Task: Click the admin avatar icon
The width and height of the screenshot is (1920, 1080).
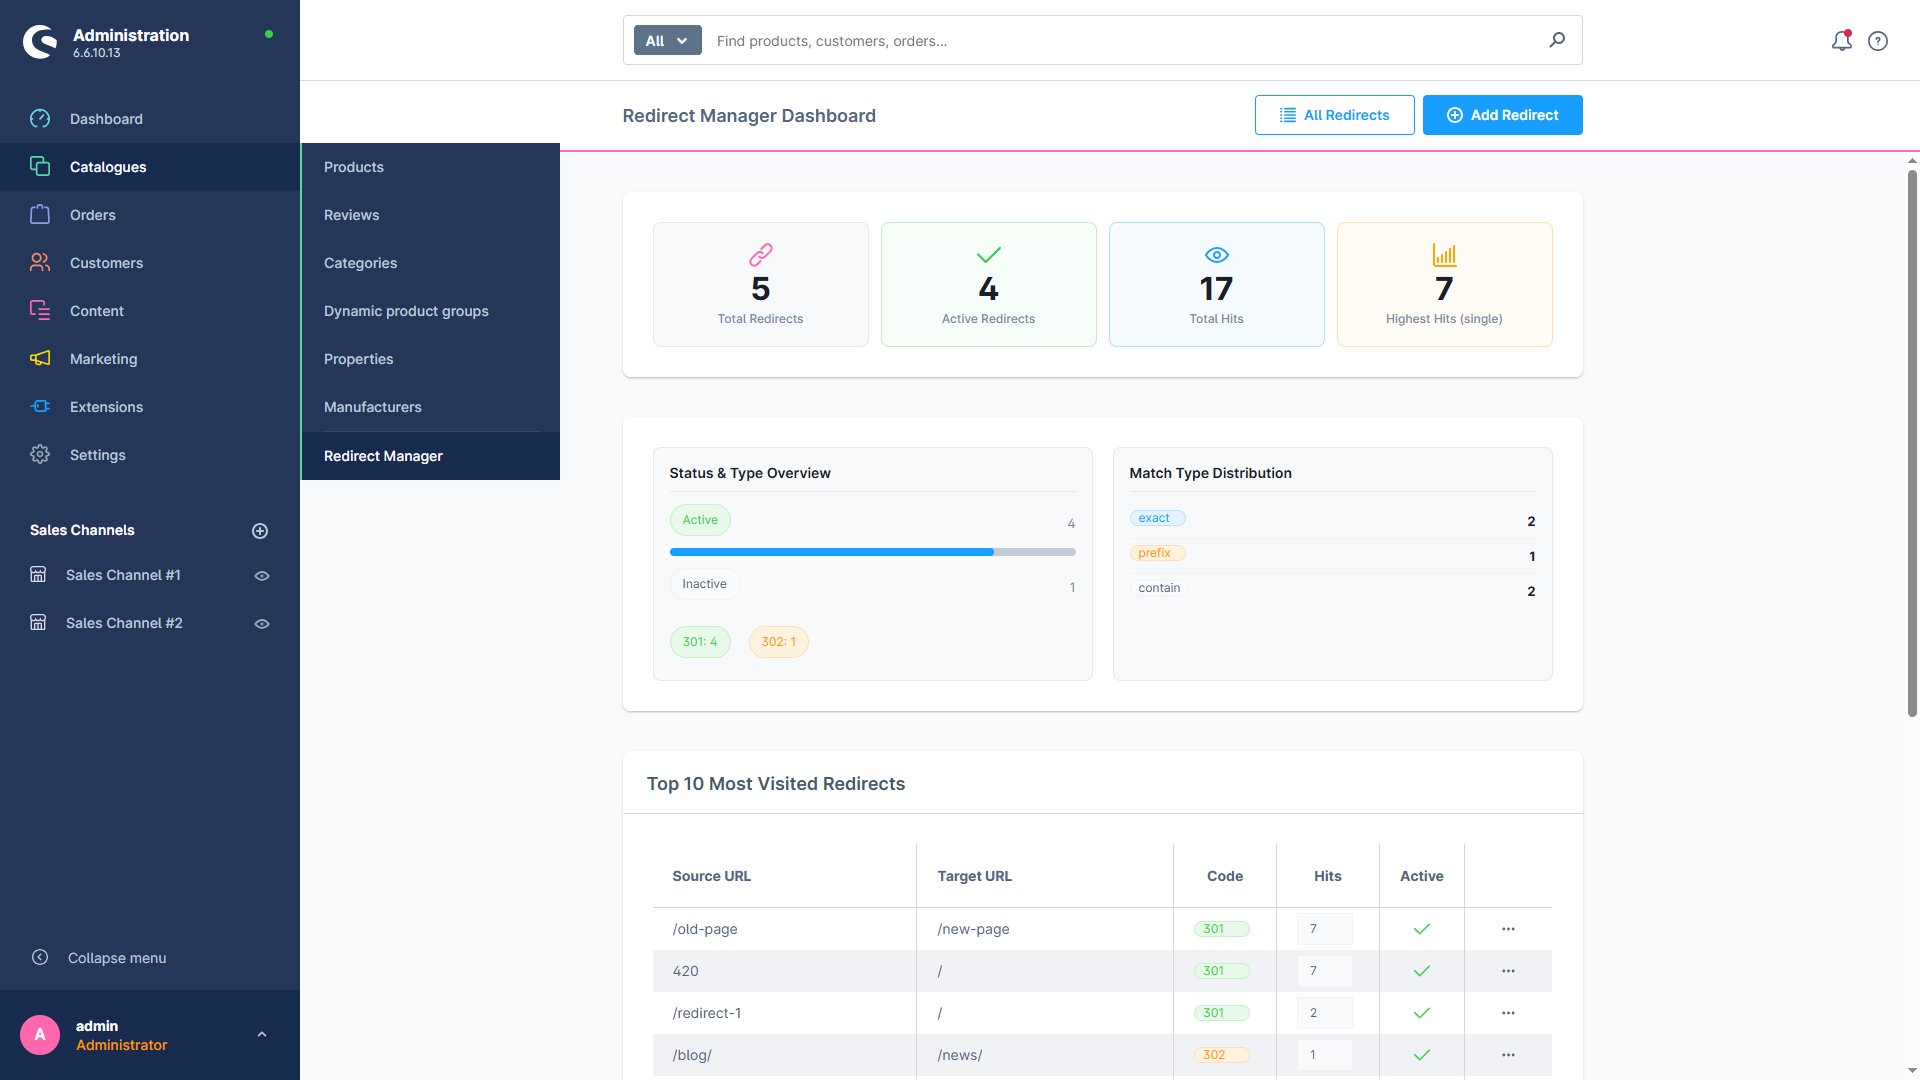Action: pyautogui.click(x=40, y=1035)
